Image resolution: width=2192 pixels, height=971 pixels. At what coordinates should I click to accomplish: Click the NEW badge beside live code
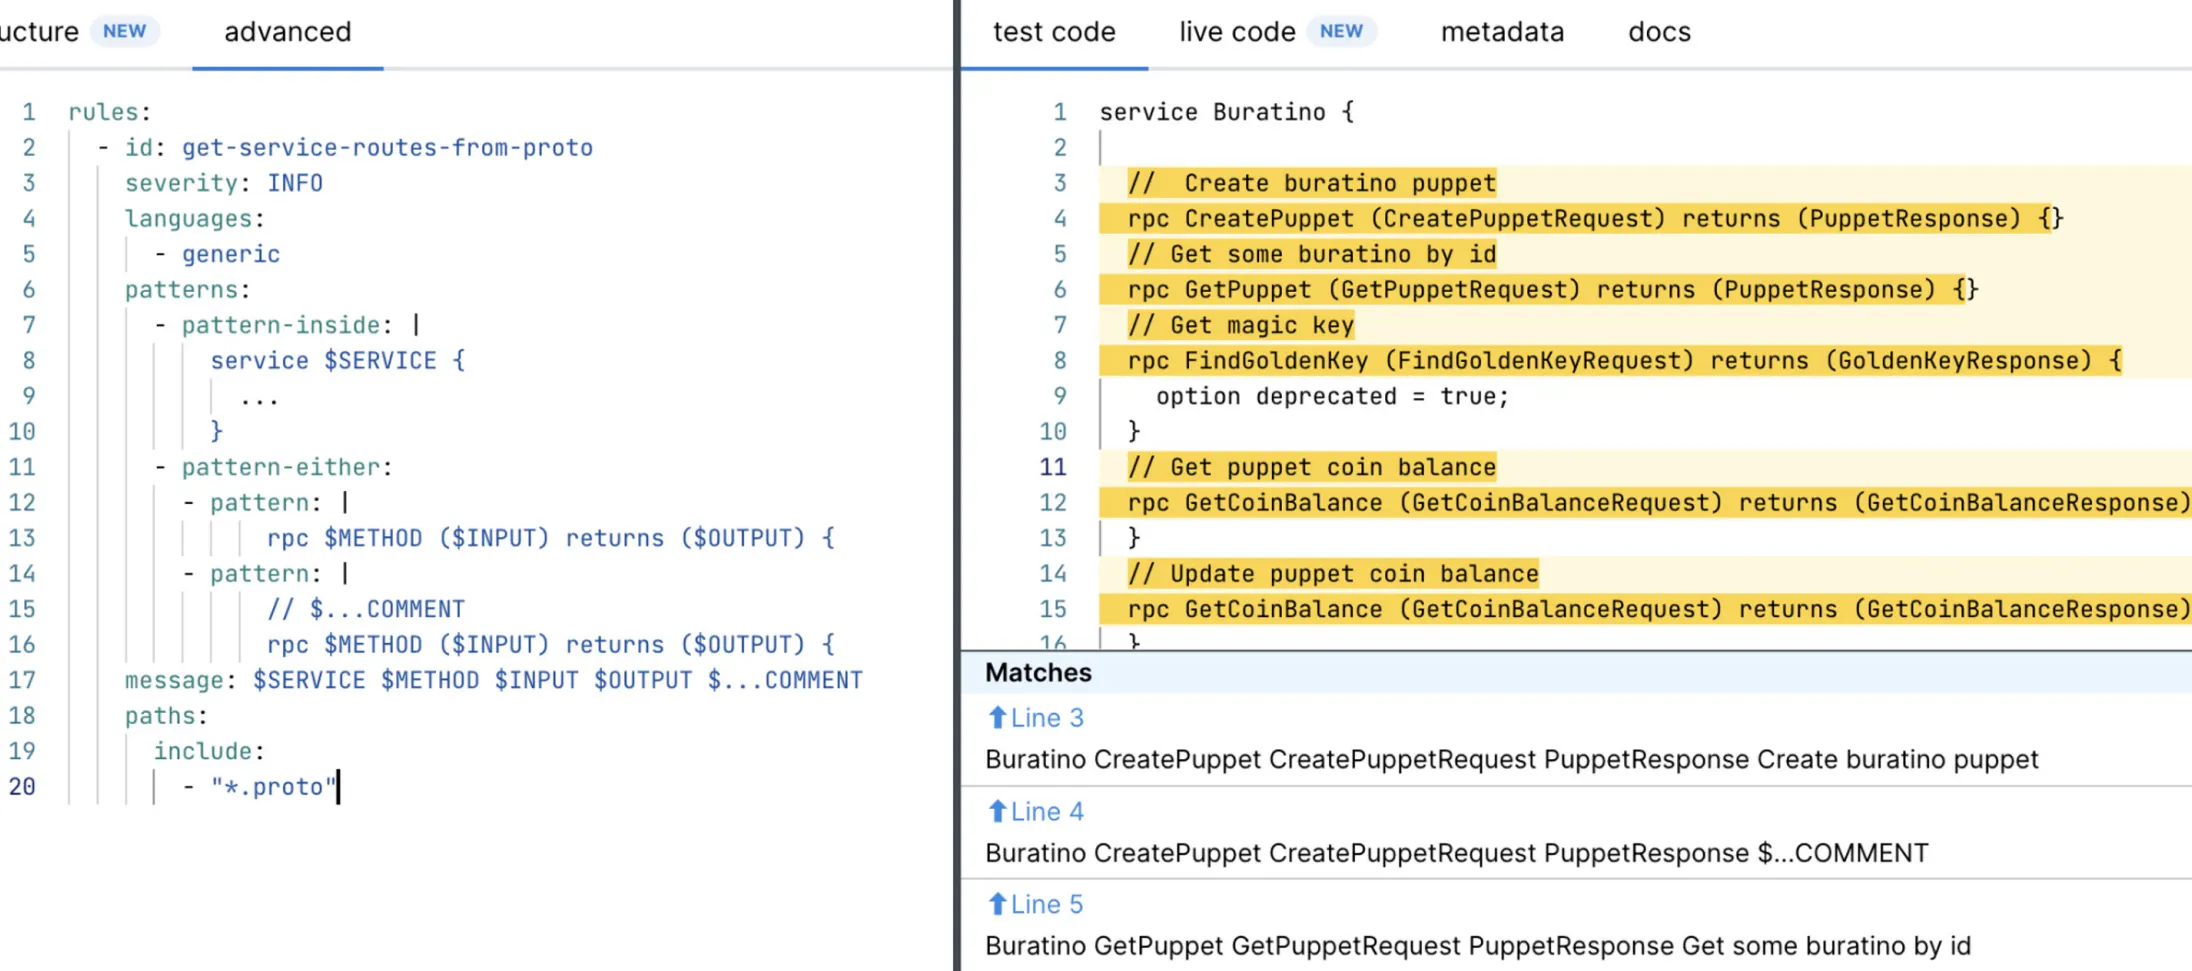1340,32
